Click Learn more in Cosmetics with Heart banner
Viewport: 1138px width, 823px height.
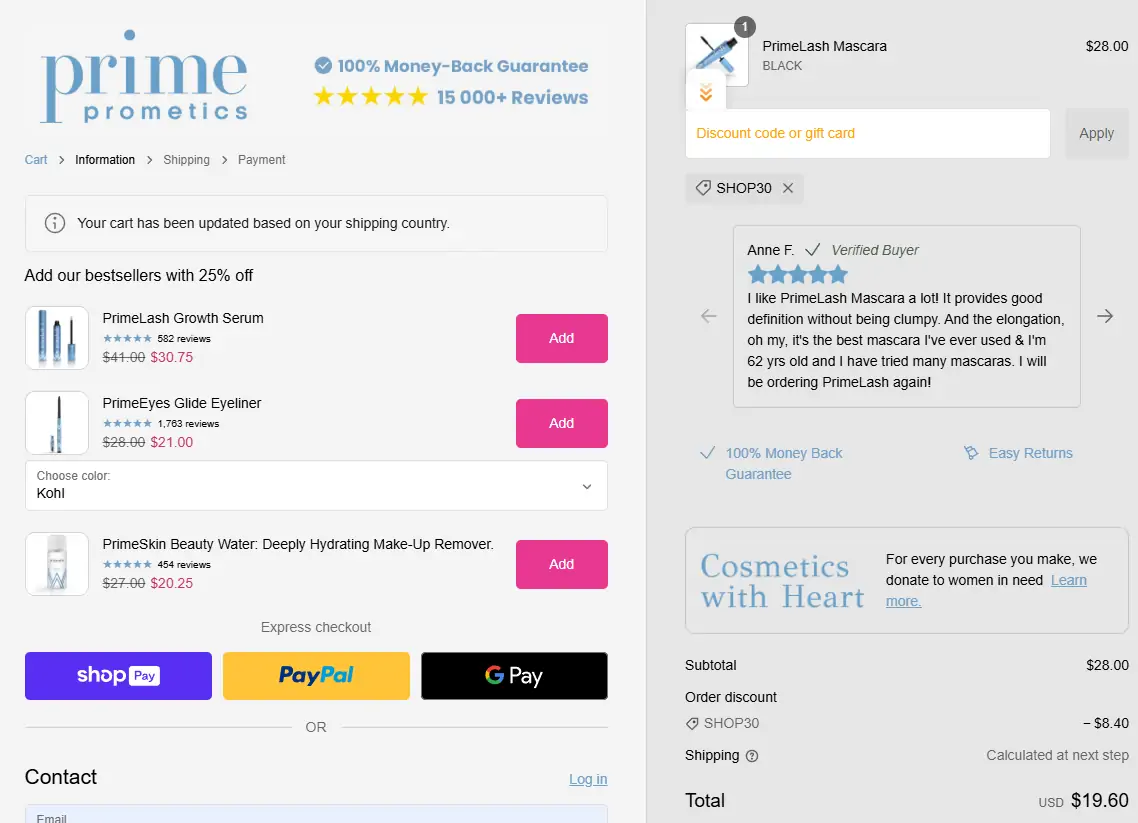[1068, 580]
